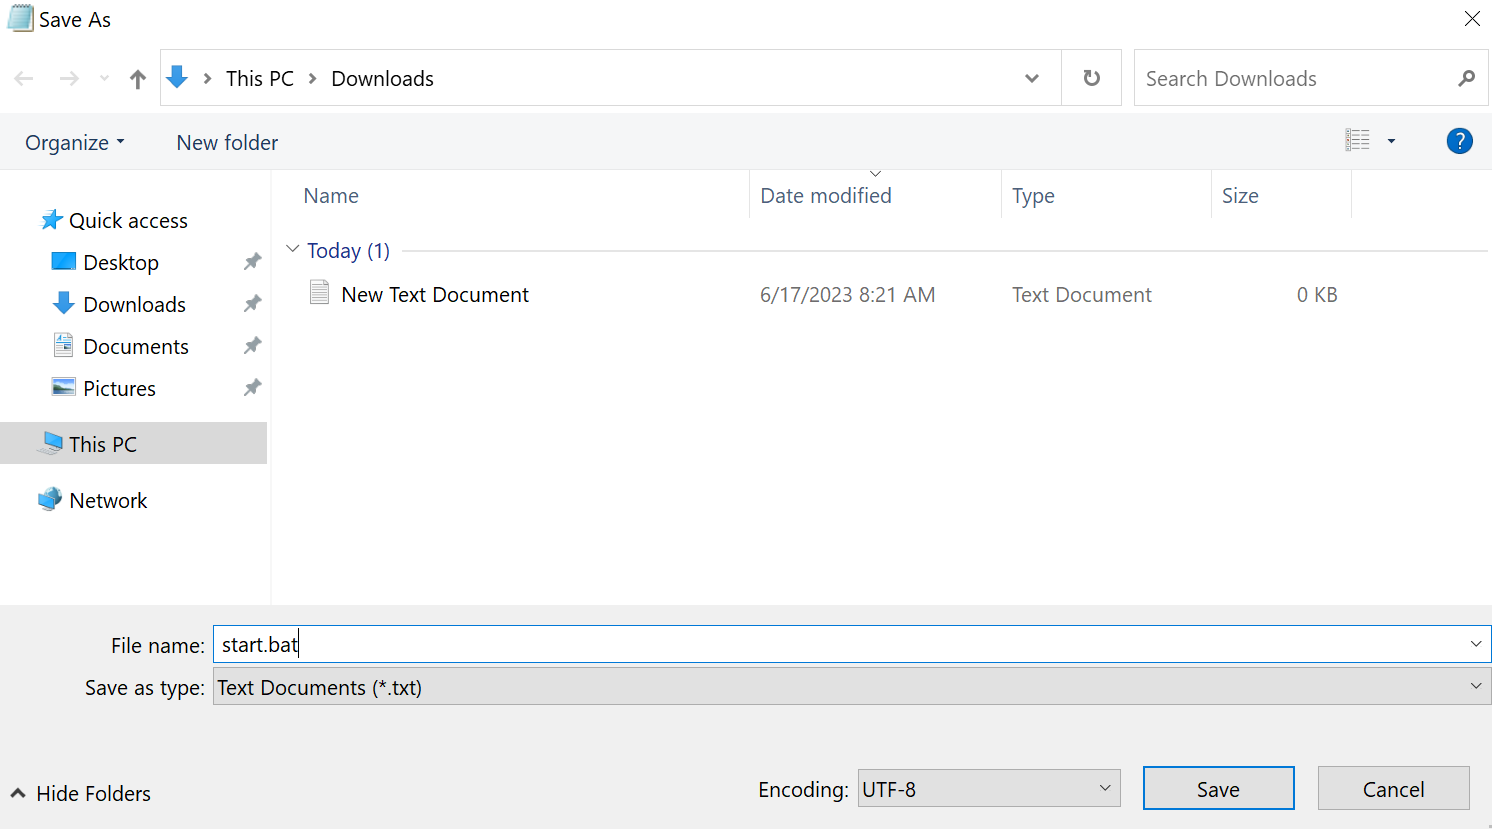Screen dimensions: 1492x829
Task: Select the New Text Document file
Action: click(x=434, y=295)
